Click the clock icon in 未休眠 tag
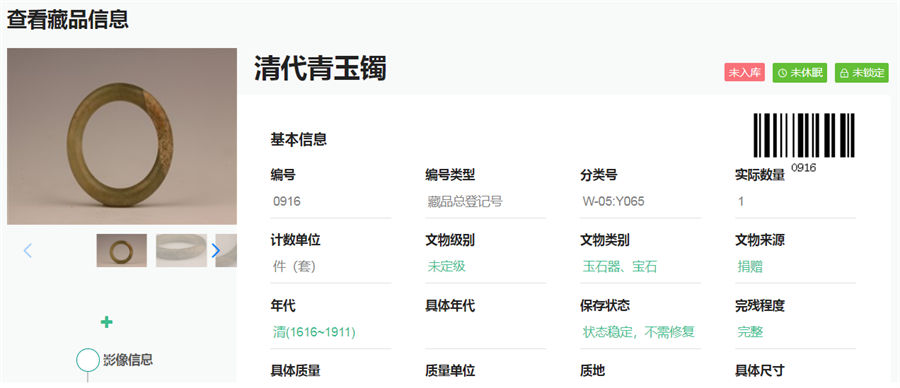The width and height of the screenshot is (900, 388). [x=782, y=73]
